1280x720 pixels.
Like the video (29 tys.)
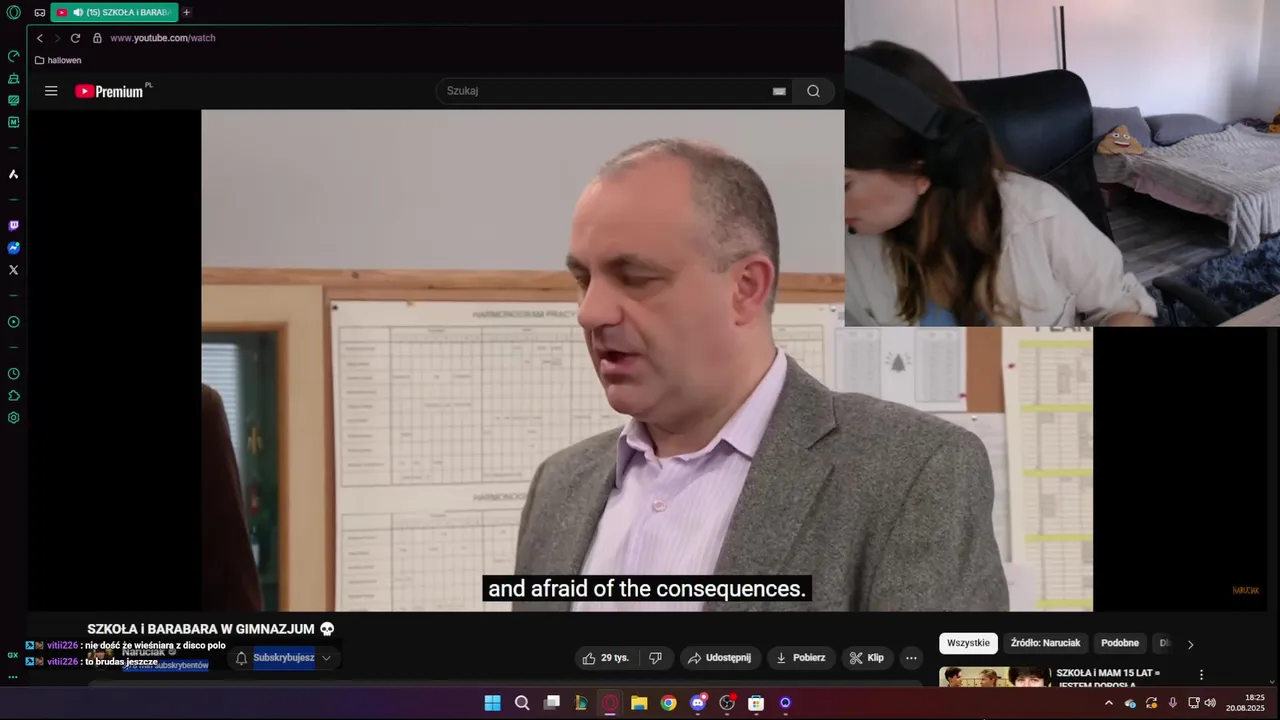coord(607,658)
